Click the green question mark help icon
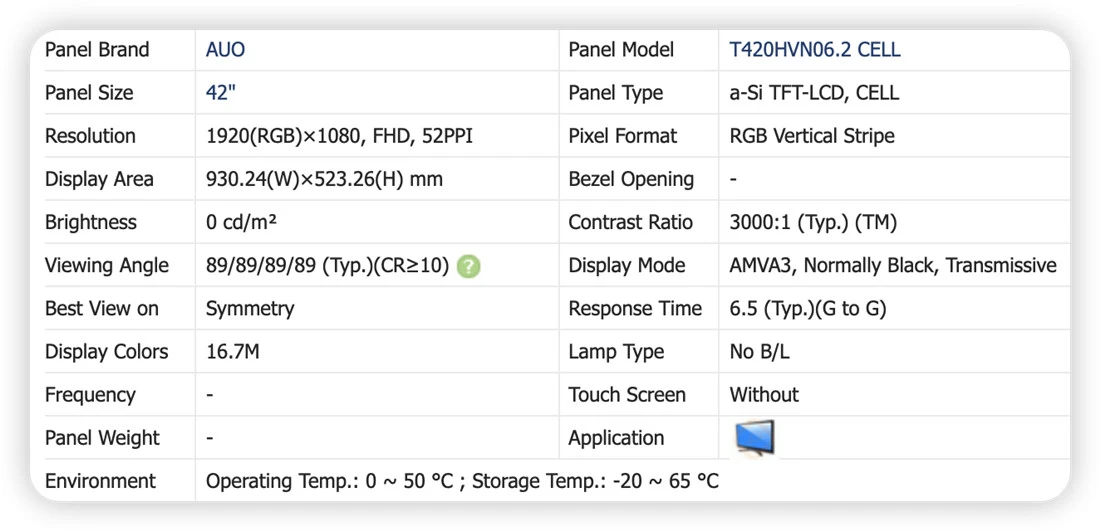Image resolution: width=1100 pixels, height=531 pixels. click(469, 267)
